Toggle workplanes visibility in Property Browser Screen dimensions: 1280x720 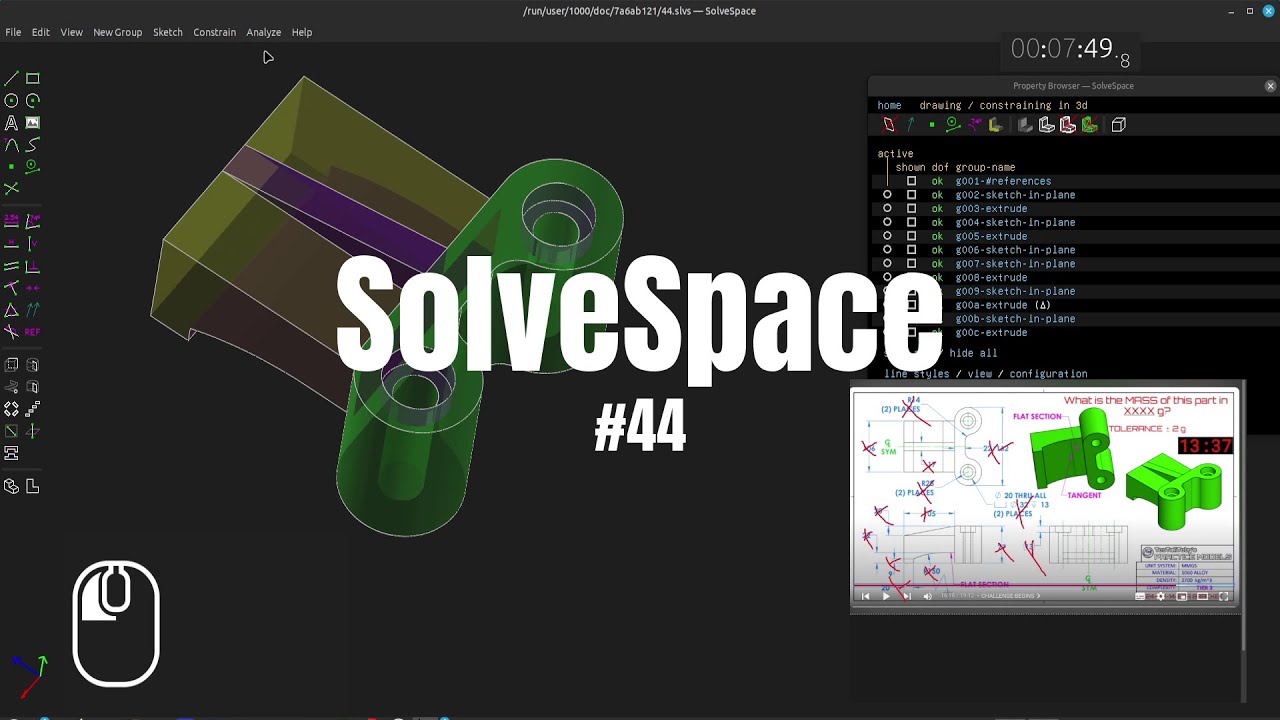click(x=889, y=125)
